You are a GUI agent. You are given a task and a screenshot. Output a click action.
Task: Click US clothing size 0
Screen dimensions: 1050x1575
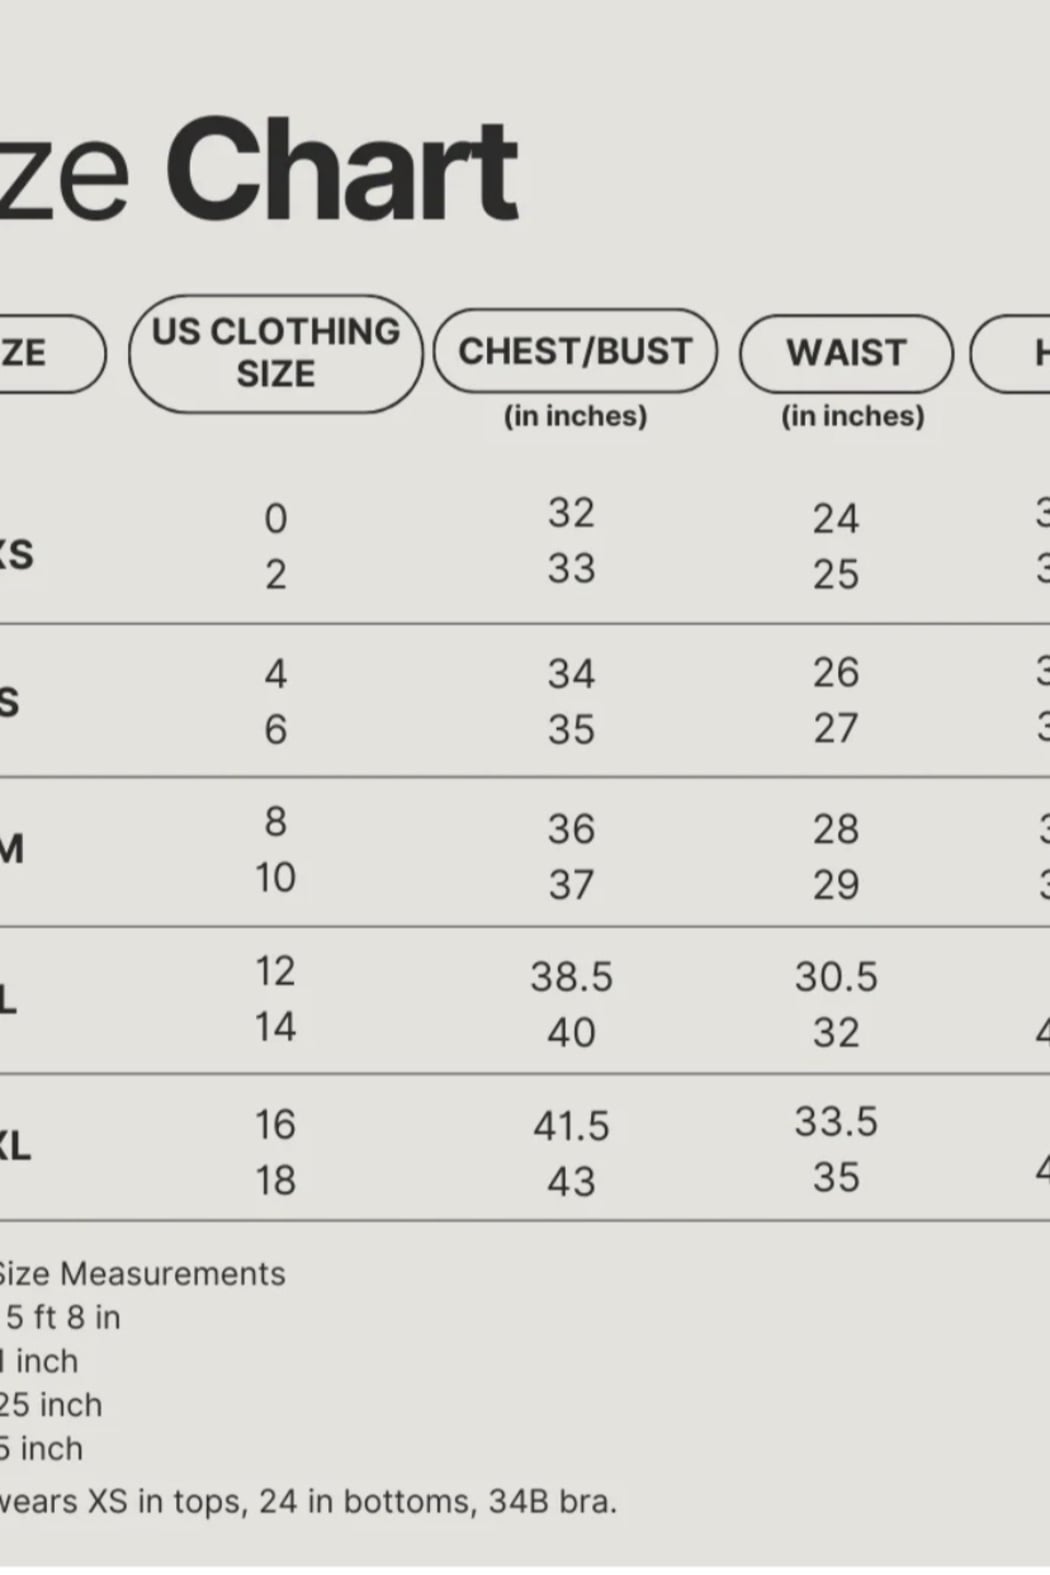tap(275, 518)
